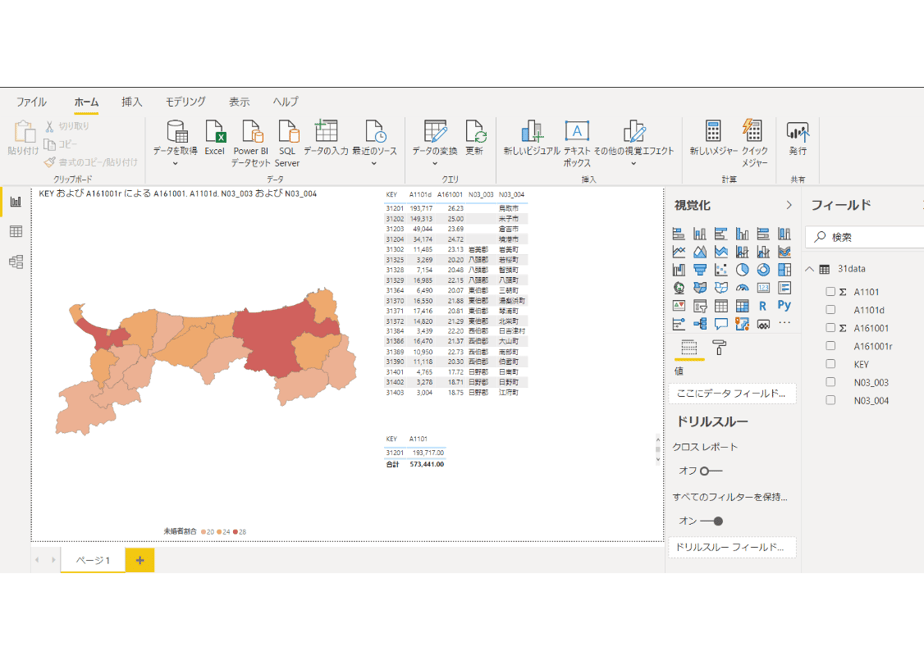Select the matrix visual
This screenshot has width=924, height=660.
tap(742, 306)
